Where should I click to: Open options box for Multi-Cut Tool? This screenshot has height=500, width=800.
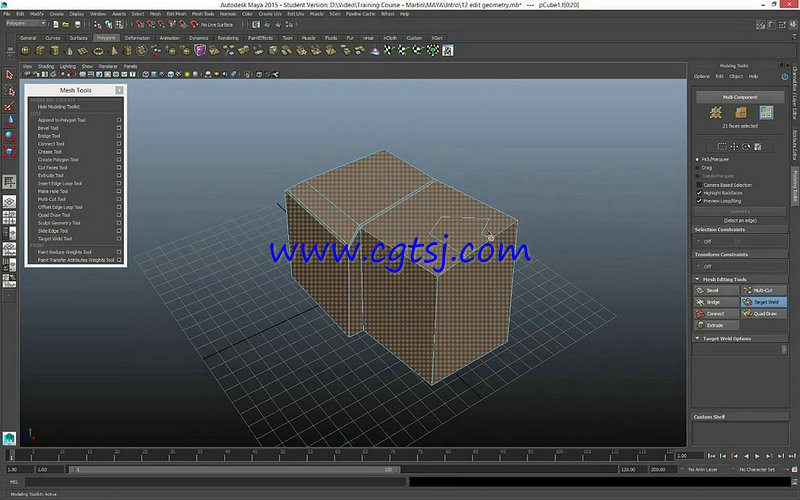pos(119,199)
